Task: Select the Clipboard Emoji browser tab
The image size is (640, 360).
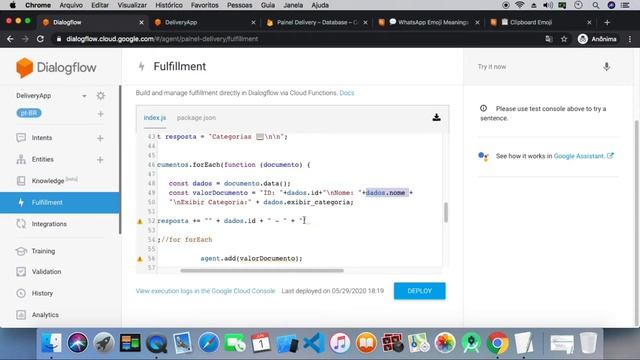Action: pos(540,22)
